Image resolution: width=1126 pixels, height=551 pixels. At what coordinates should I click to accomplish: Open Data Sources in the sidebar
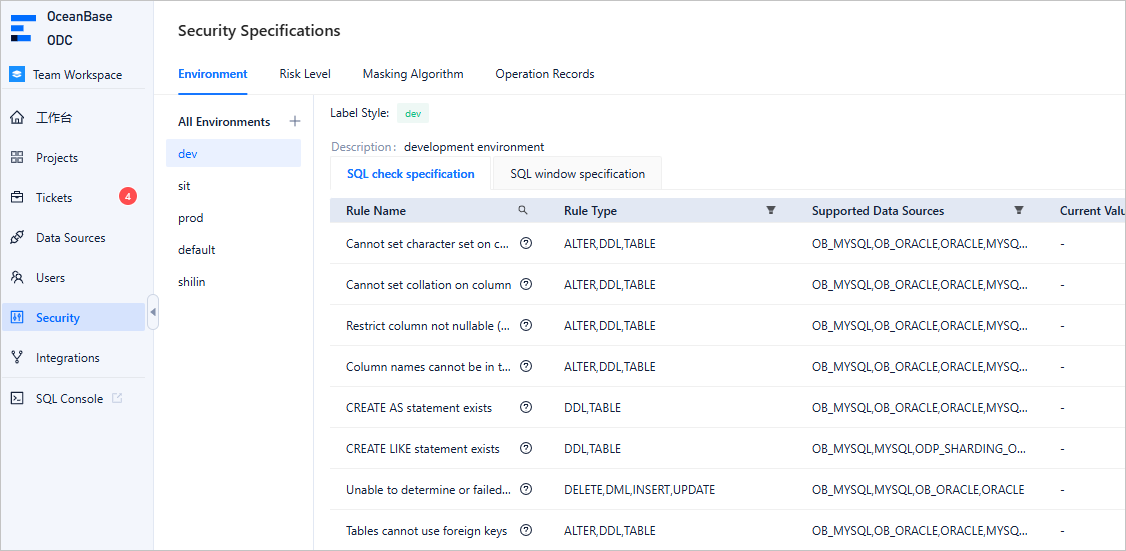(70, 238)
